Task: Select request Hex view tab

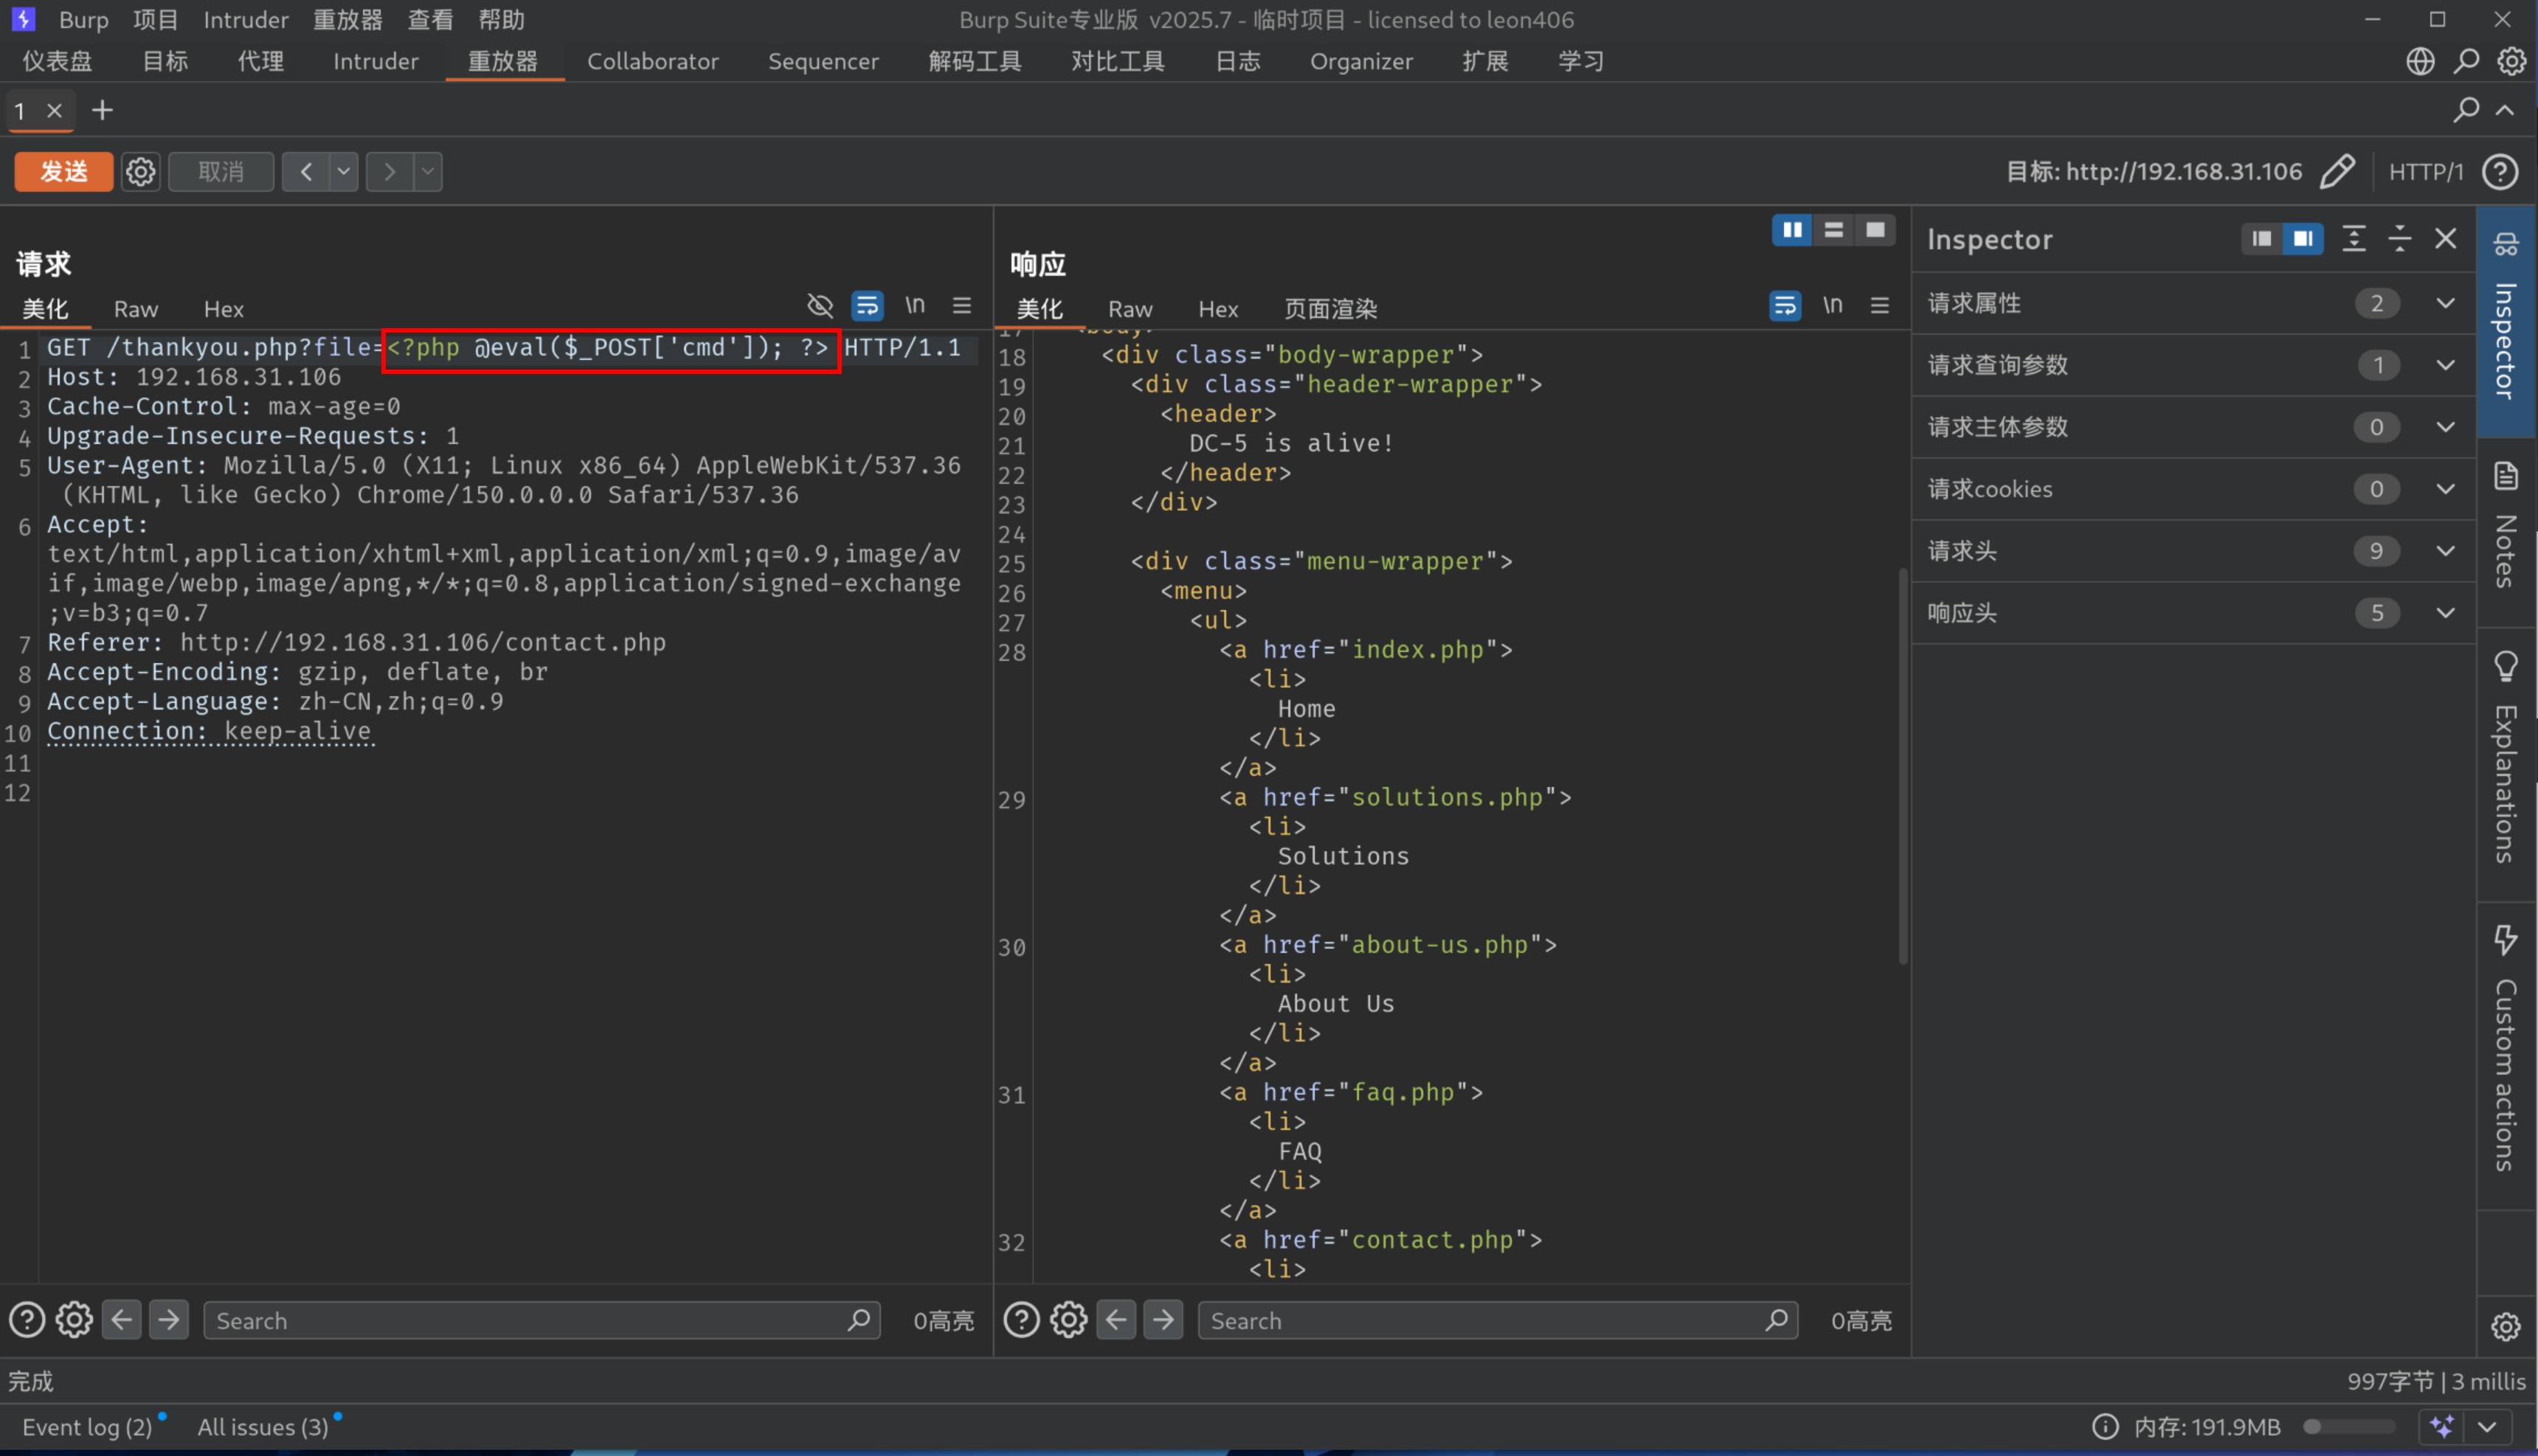Action: [223, 309]
